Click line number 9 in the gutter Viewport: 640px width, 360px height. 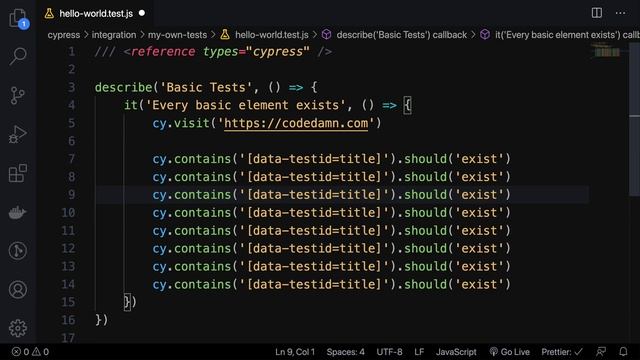(x=71, y=195)
